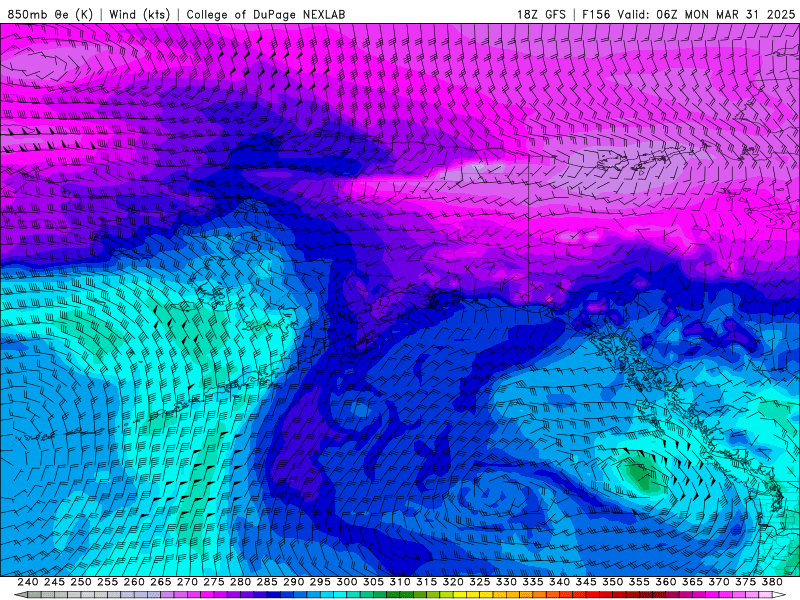Click the 290 color scale label
This screenshot has width=800, height=600.
pyautogui.click(x=293, y=582)
